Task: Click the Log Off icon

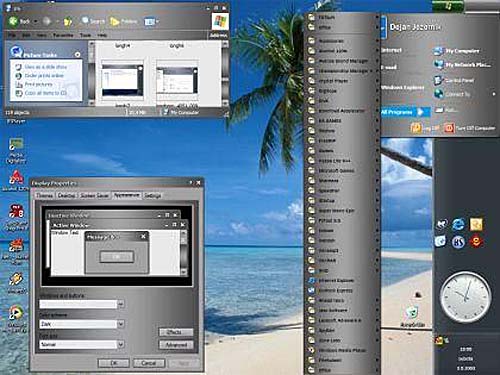Action: 416,128
